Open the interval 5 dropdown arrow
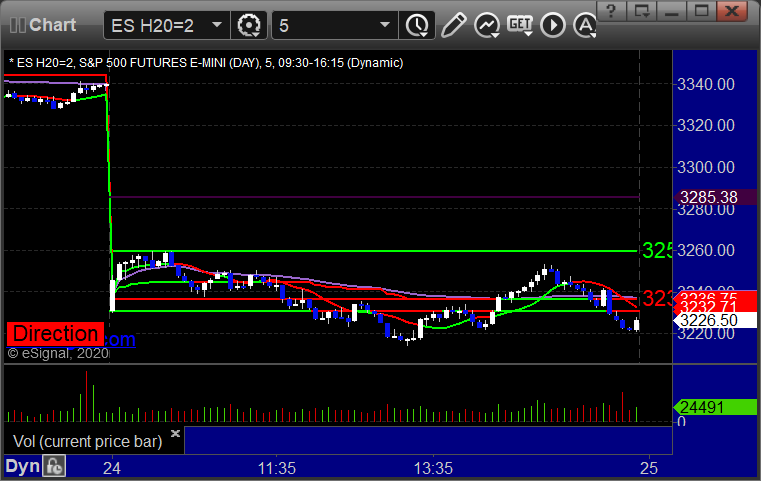The image size is (761, 481). 385,23
